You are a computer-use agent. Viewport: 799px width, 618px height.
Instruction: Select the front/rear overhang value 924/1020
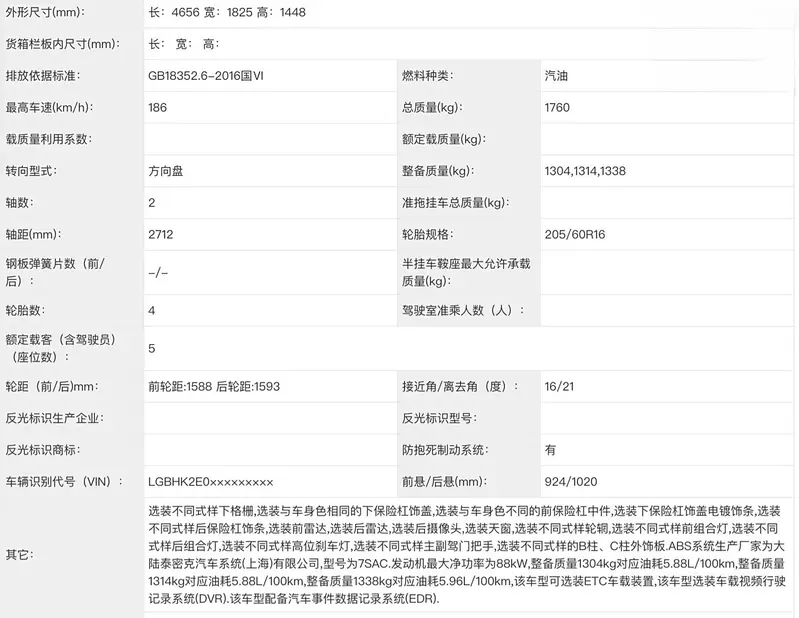[572, 481]
